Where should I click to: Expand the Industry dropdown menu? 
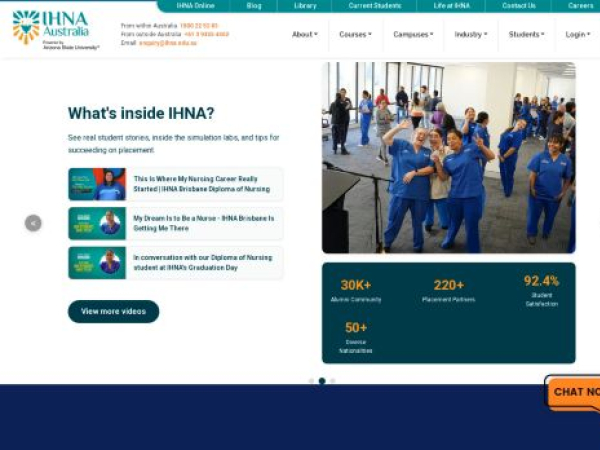[471, 34]
